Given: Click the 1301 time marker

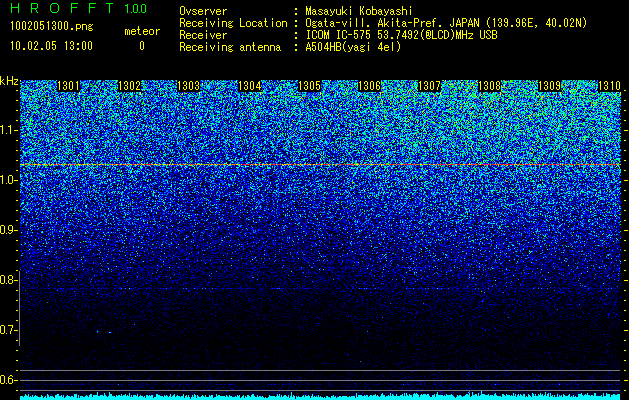Looking at the screenshot, I should (69, 86).
